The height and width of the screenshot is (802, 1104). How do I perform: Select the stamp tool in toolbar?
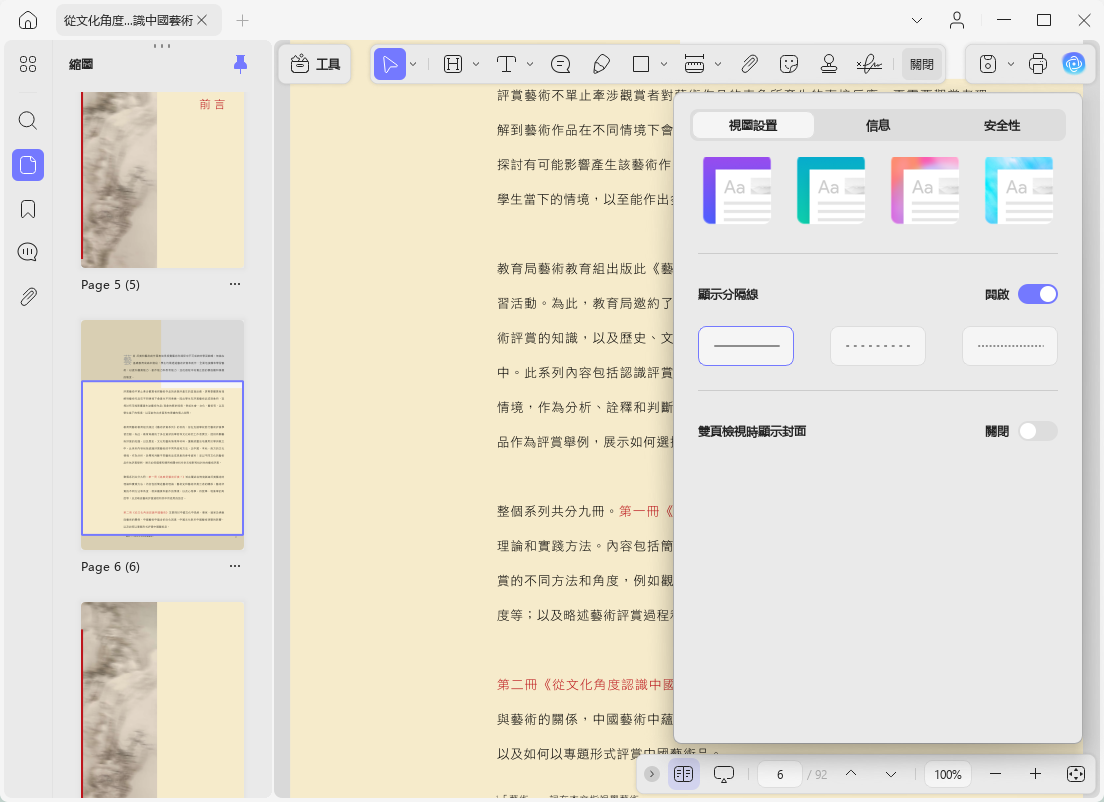click(829, 64)
